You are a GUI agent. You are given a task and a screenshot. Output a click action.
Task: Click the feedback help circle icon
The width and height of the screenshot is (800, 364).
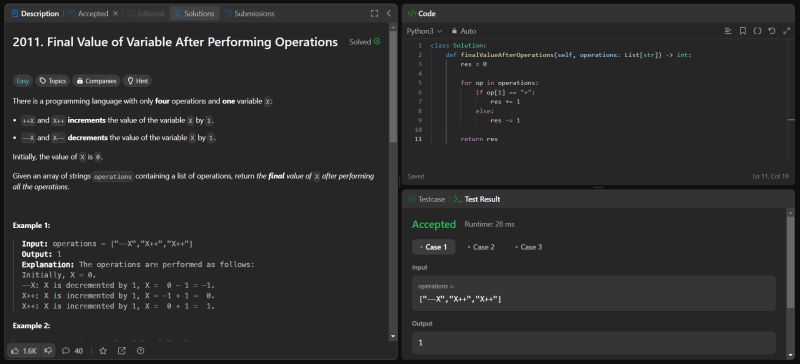[141, 351]
